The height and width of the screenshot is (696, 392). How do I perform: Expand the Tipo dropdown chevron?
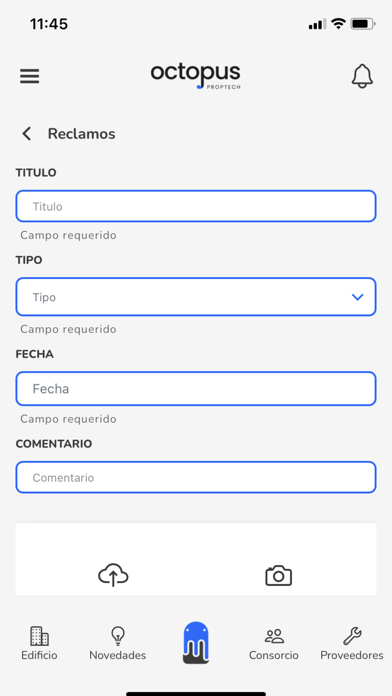[357, 297]
